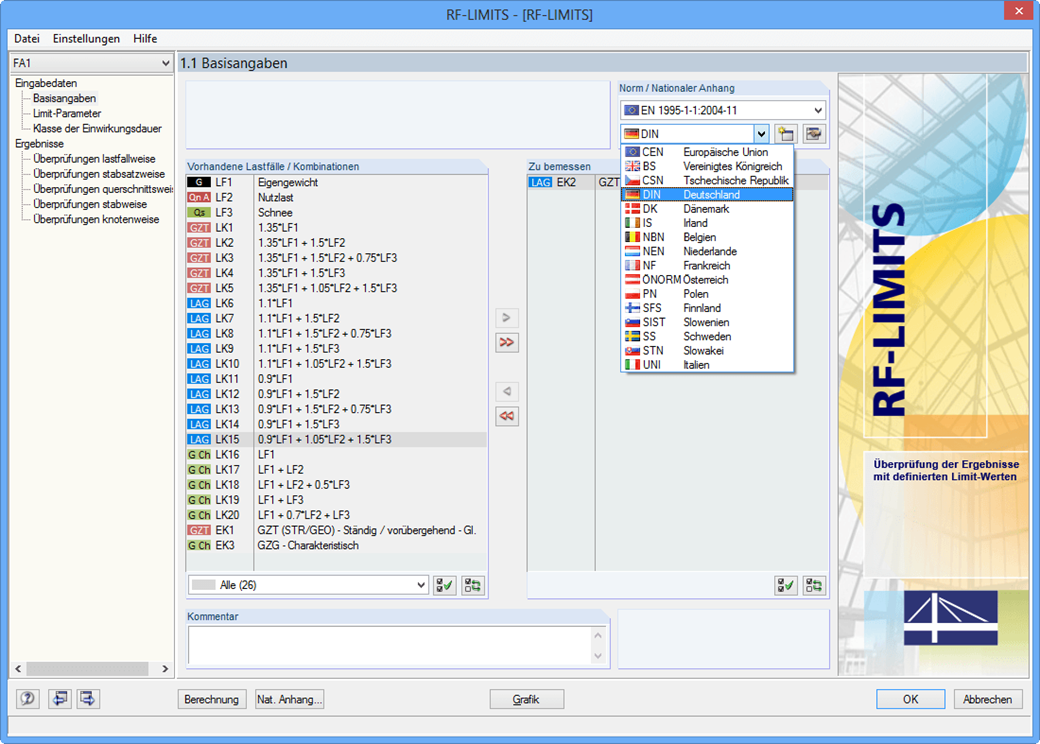1040x744 pixels.
Task: Open Überprüfungen stabweise tree item
Action: (90, 204)
